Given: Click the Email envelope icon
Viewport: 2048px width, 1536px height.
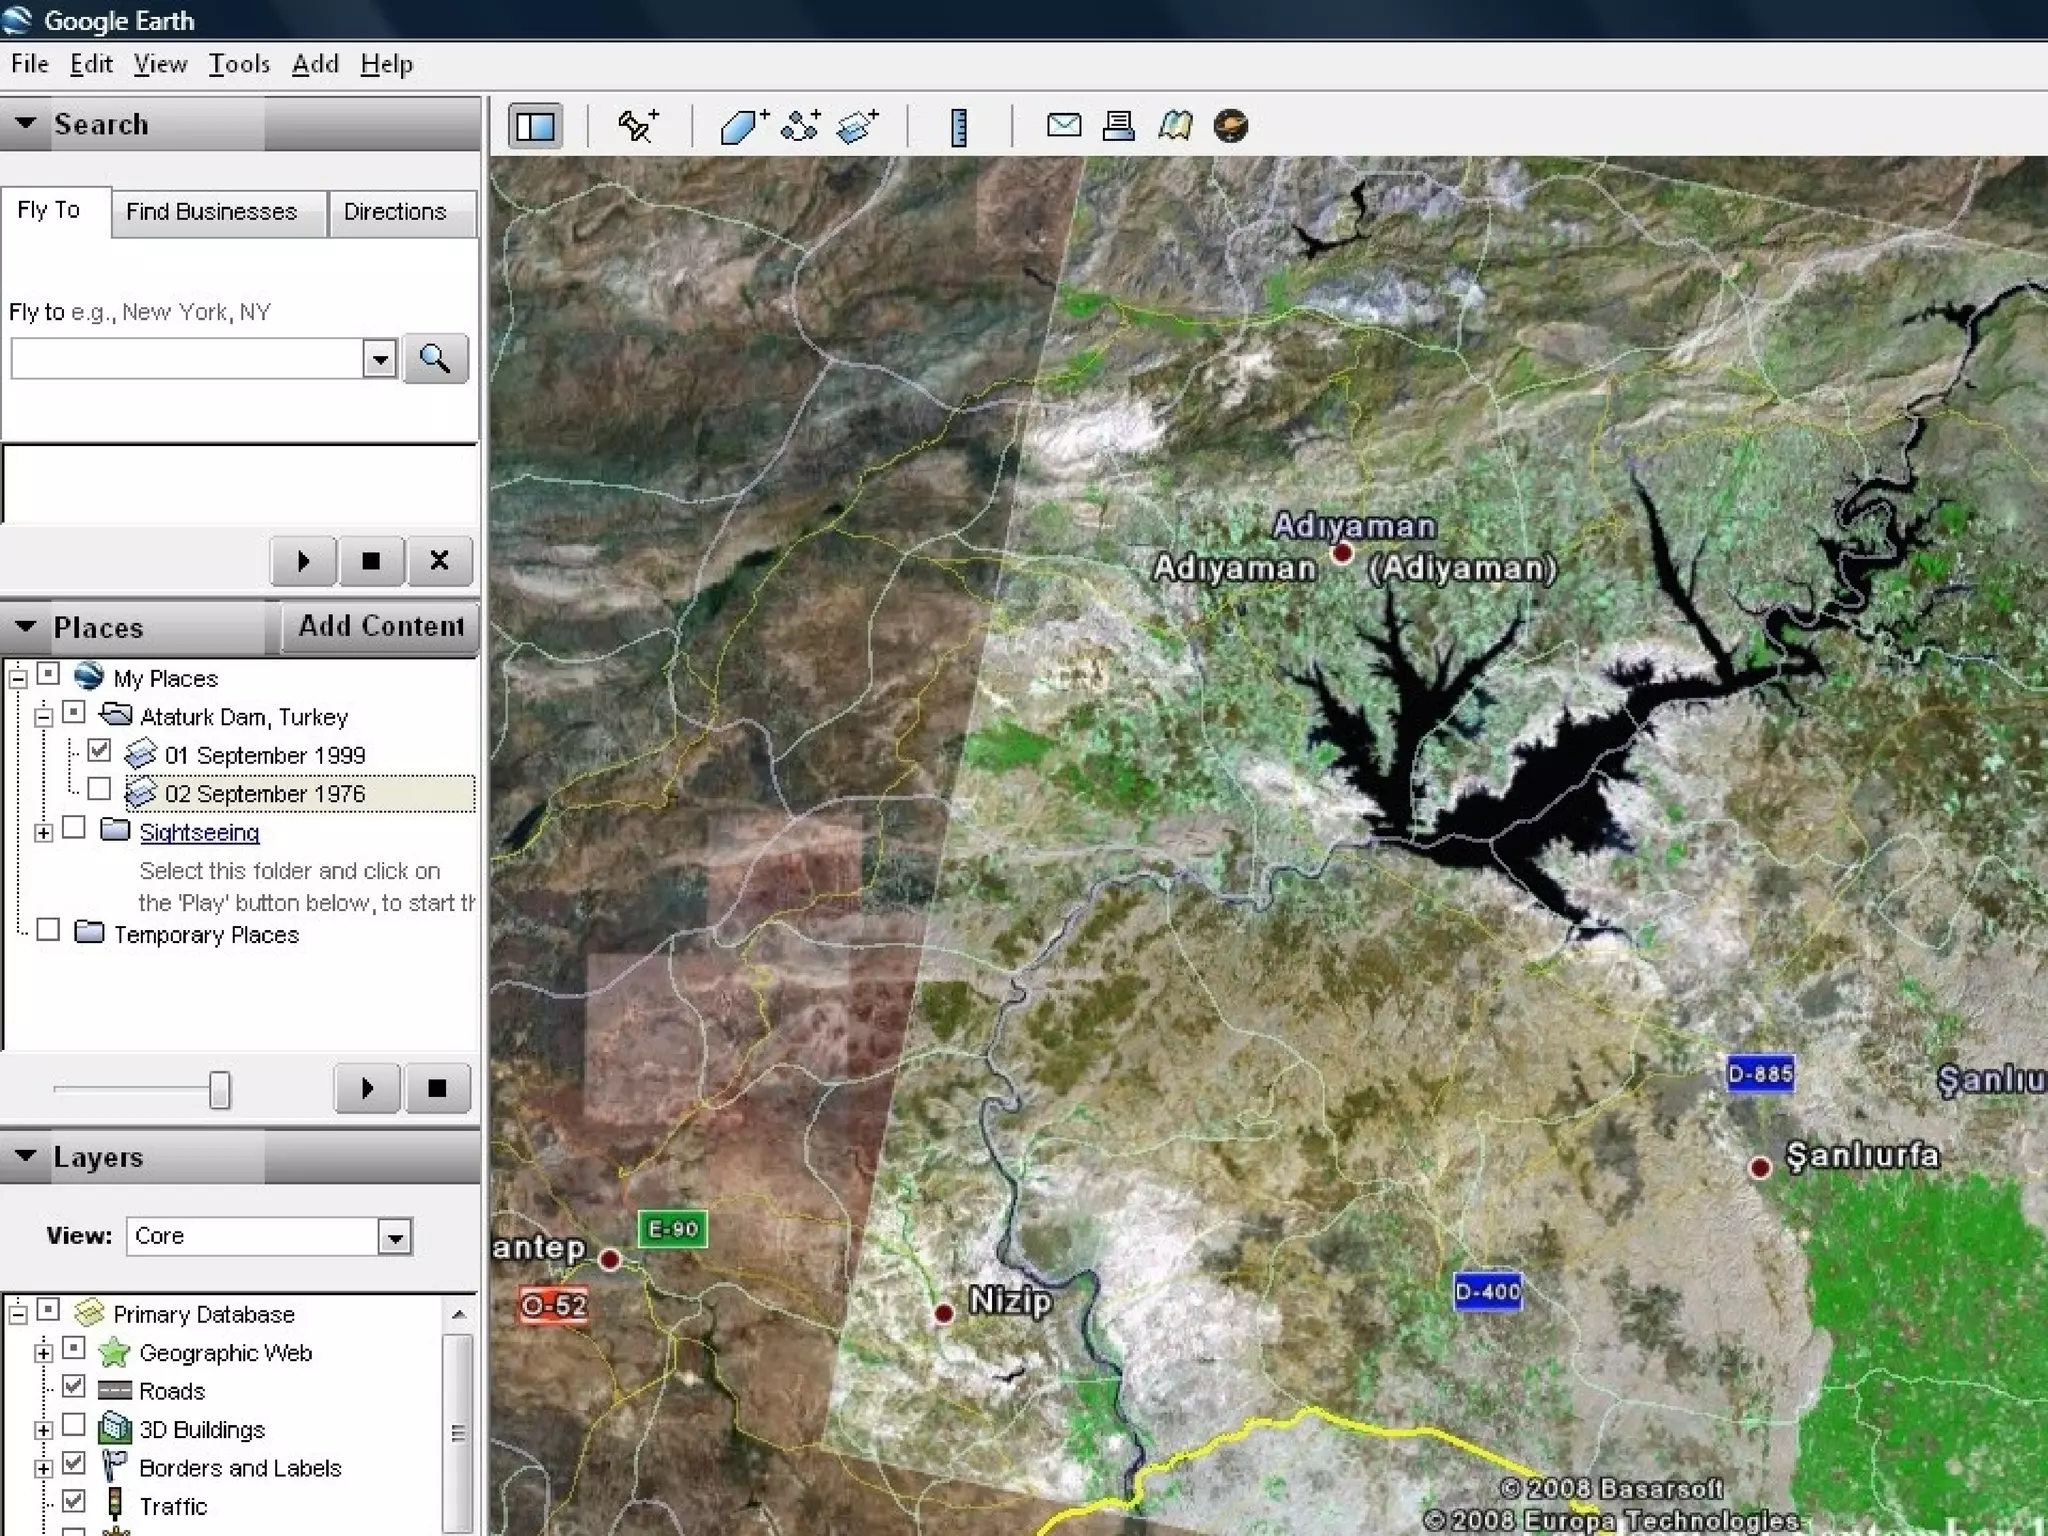Looking at the screenshot, I should [1063, 126].
